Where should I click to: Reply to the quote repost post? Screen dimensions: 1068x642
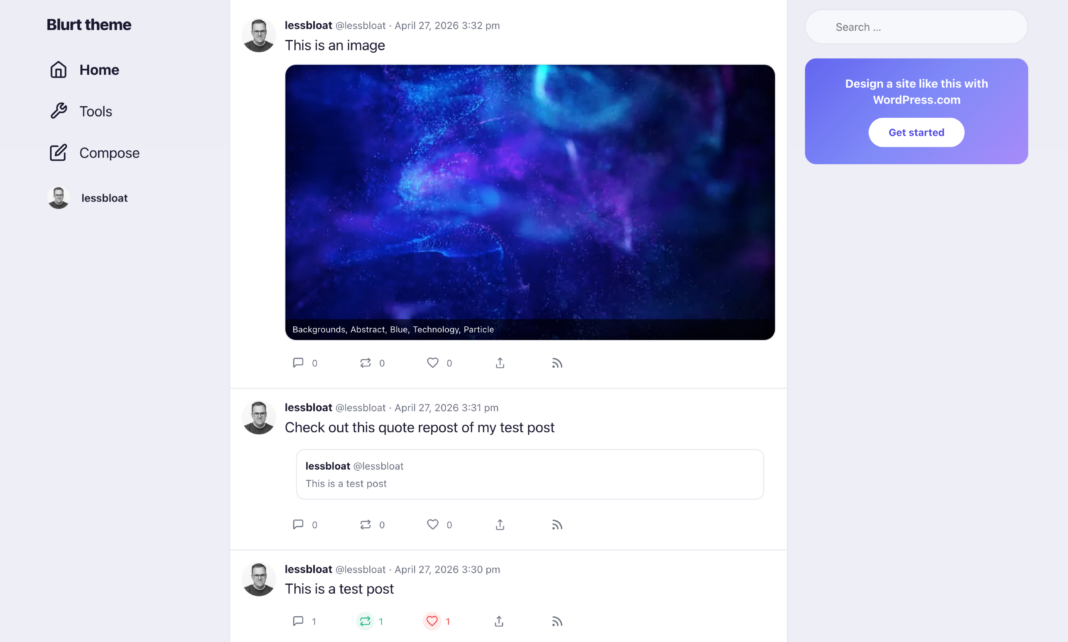pos(298,524)
